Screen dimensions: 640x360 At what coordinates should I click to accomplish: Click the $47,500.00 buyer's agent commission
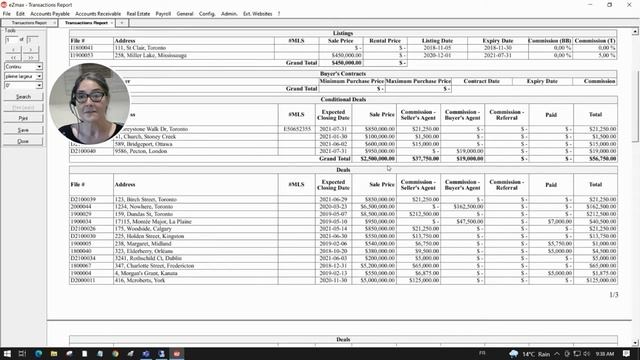point(469,221)
